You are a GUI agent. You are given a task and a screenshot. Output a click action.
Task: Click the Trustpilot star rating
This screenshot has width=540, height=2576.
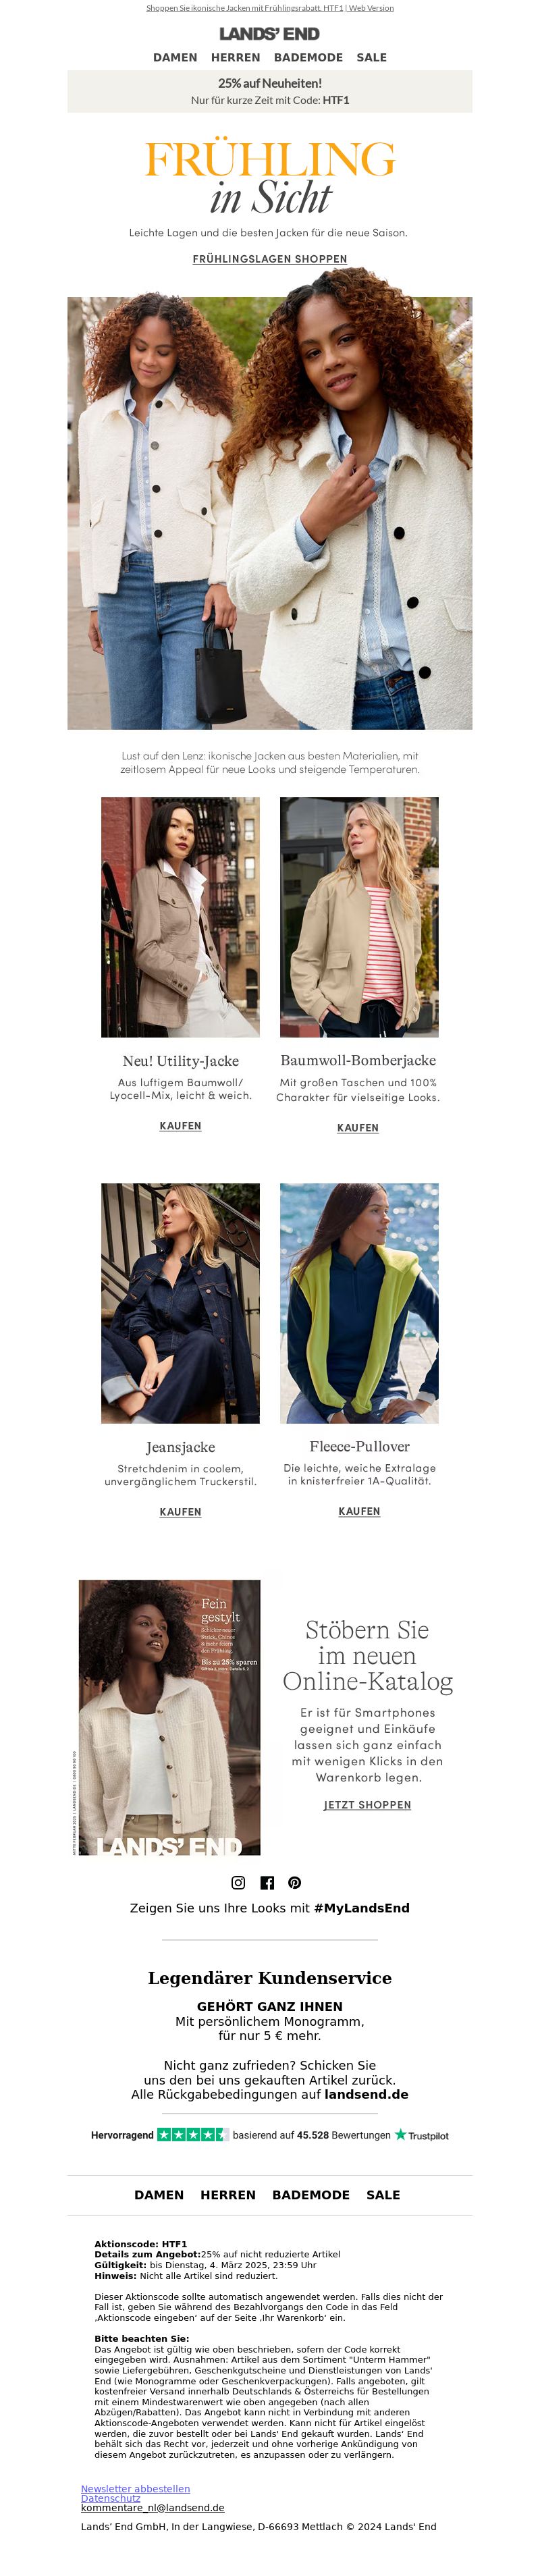[x=193, y=2134]
